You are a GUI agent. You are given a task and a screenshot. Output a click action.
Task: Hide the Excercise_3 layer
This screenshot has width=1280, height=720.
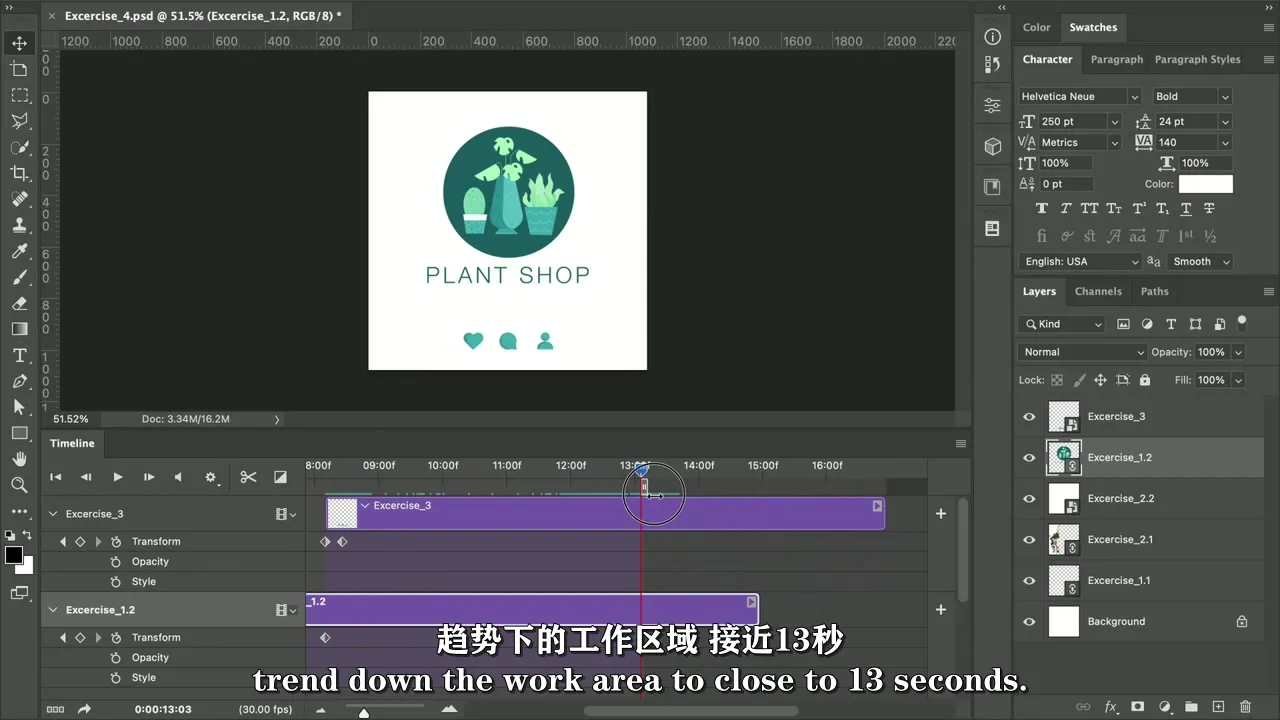[x=1029, y=417]
